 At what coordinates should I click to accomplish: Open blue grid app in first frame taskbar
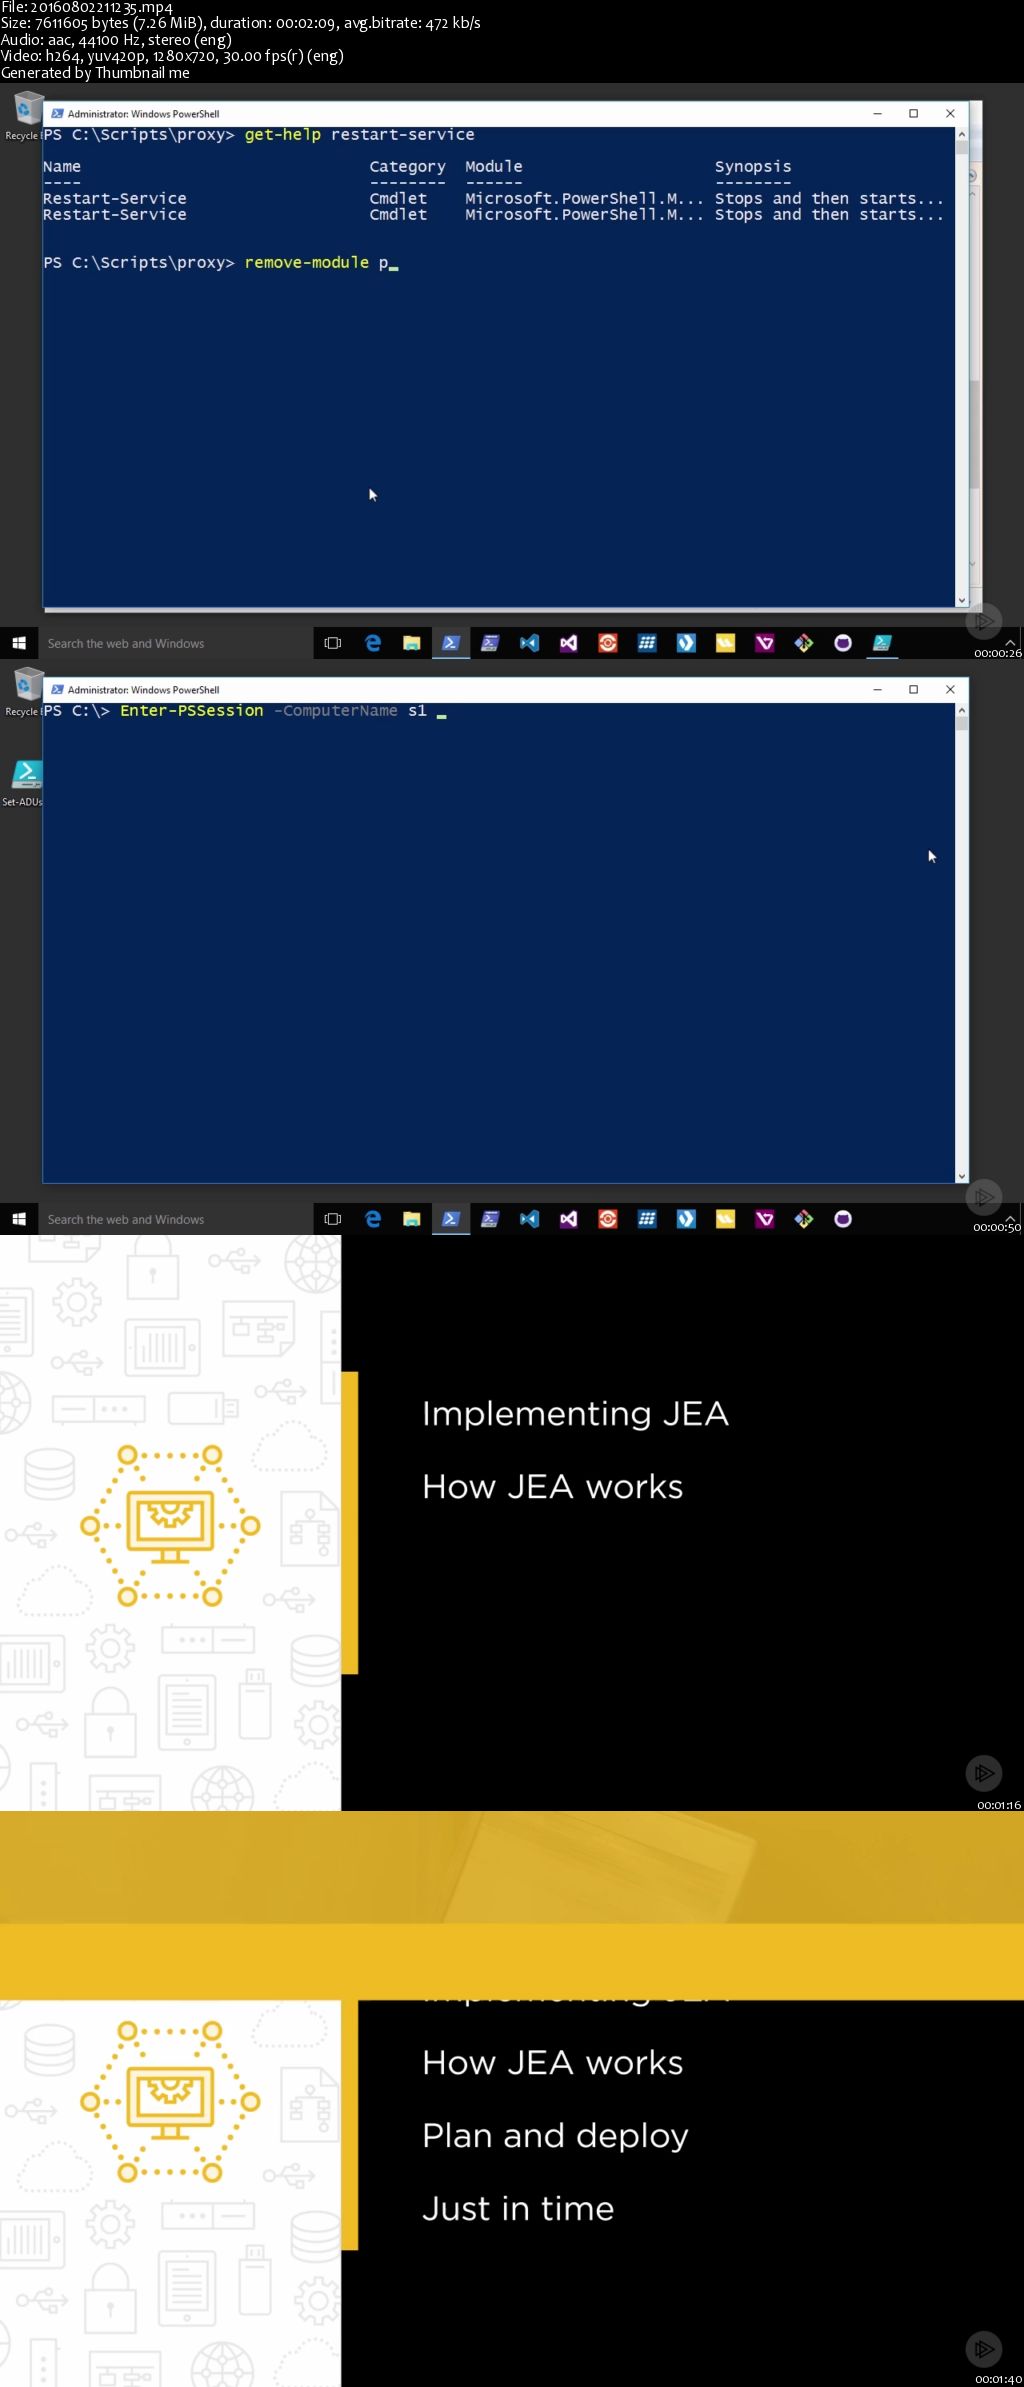(647, 643)
